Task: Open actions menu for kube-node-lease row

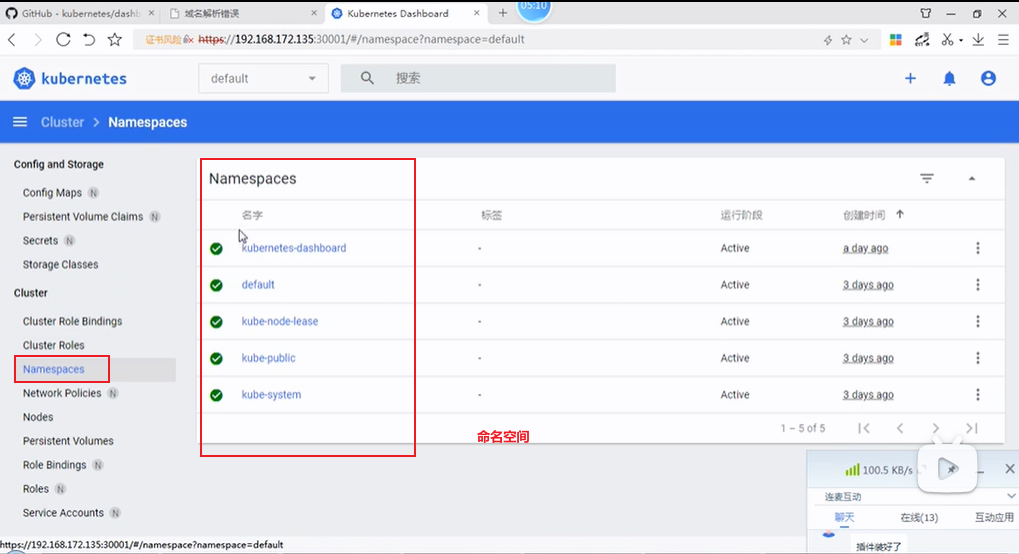Action: click(977, 321)
